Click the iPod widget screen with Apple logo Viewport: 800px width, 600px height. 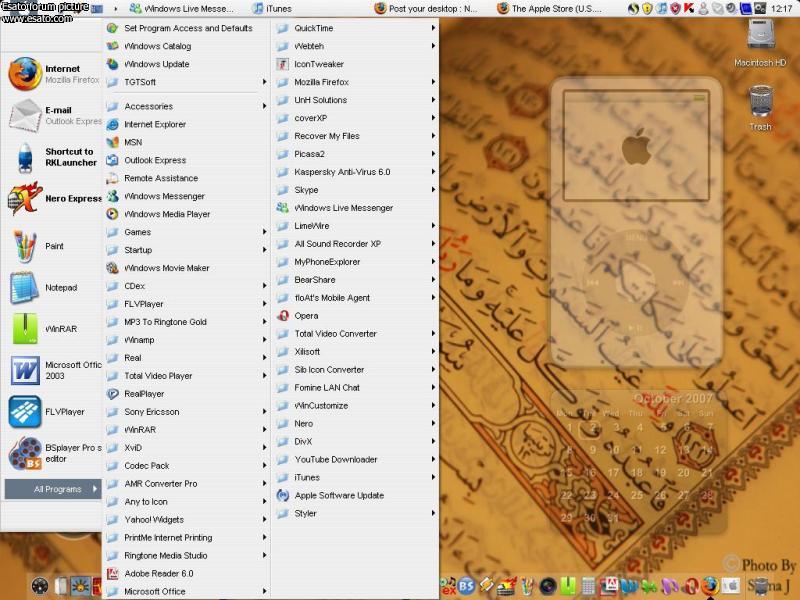coord(636,146)
